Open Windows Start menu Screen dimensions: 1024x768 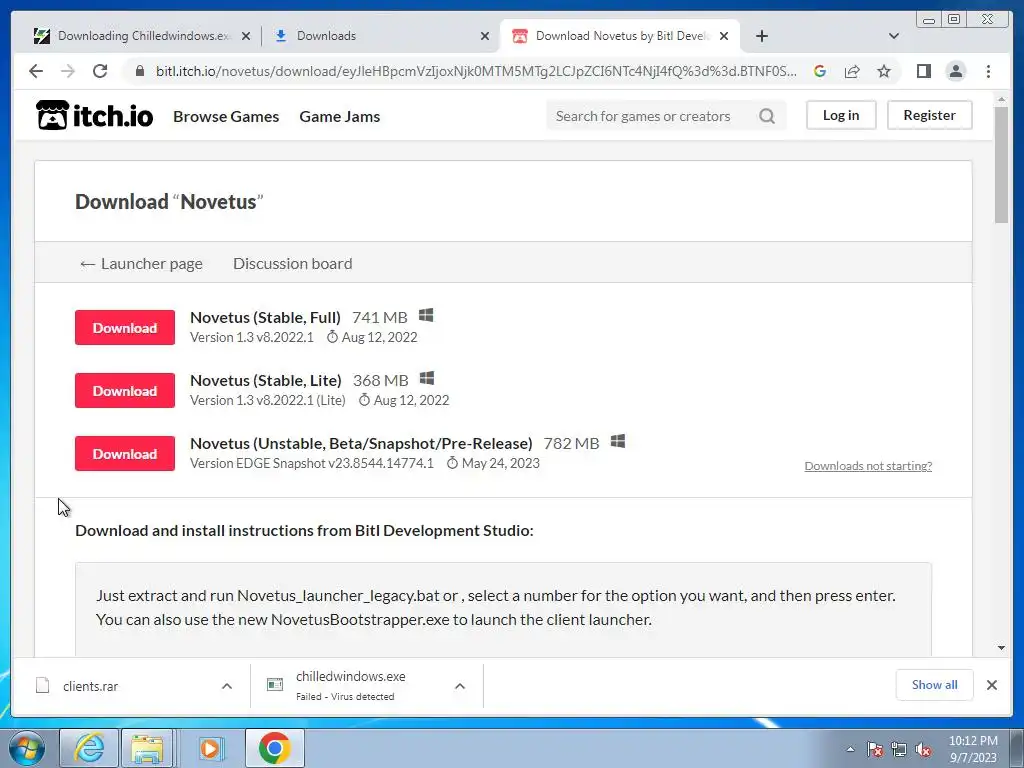27,748
